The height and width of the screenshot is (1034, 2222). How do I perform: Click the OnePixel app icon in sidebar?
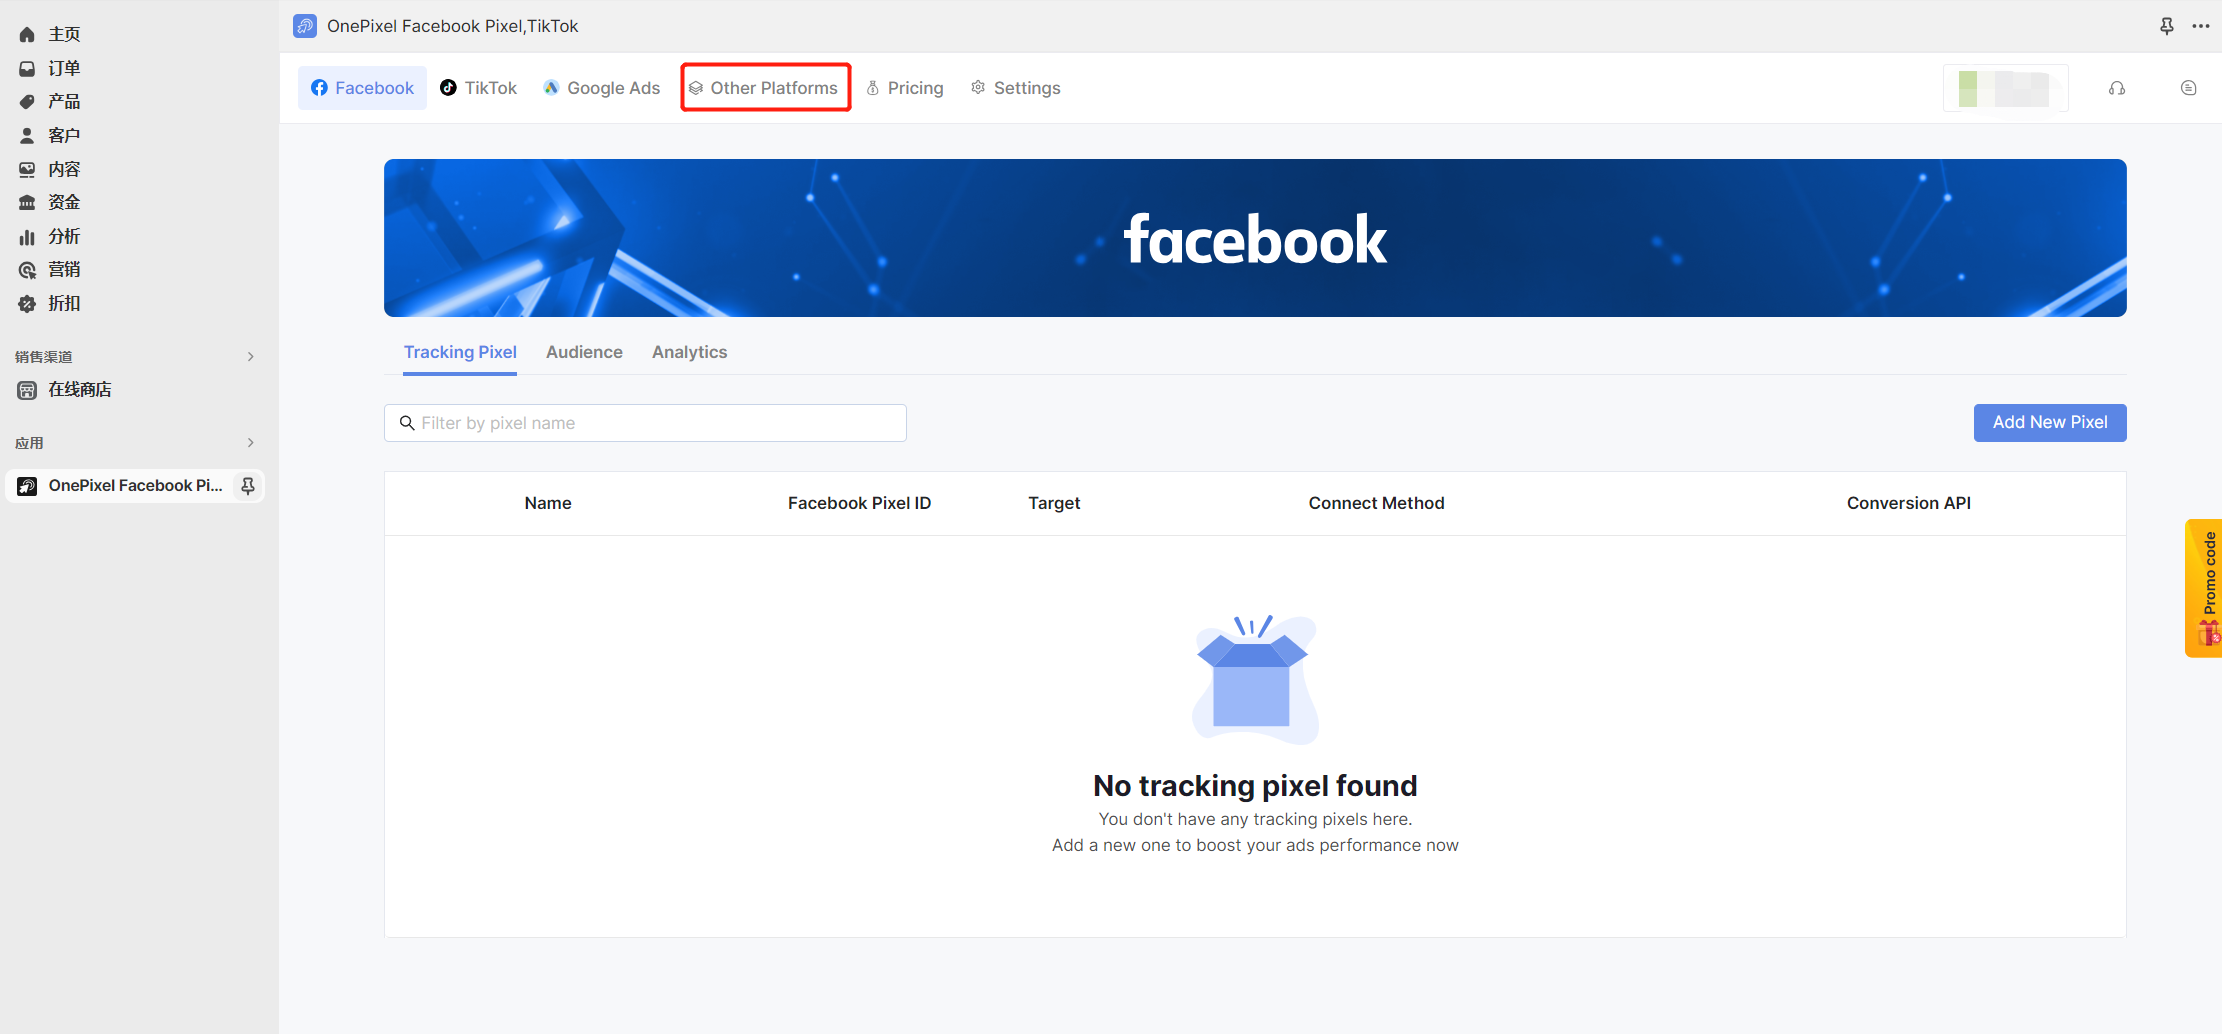pyautogui.click(x=28, y=486)
